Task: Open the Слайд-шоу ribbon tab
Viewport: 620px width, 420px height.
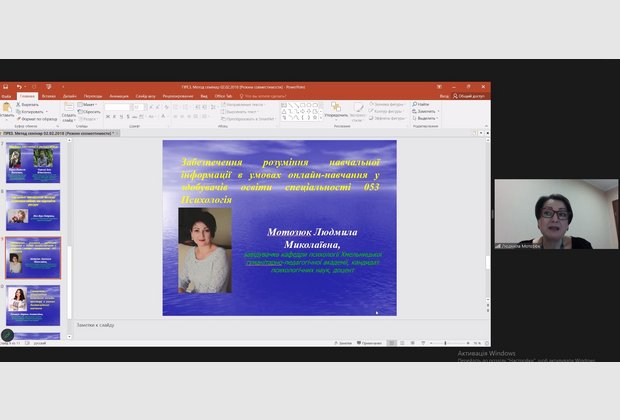Action: tap(145, 96)
